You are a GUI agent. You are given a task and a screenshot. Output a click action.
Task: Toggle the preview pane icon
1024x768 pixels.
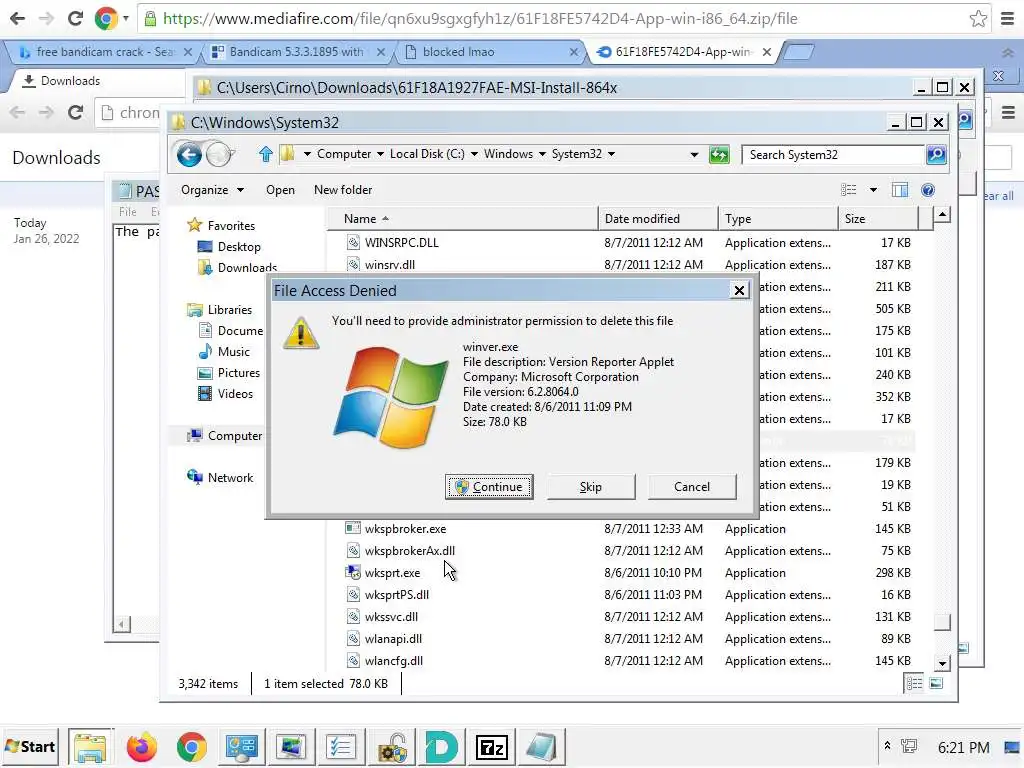tap(900, 190)
